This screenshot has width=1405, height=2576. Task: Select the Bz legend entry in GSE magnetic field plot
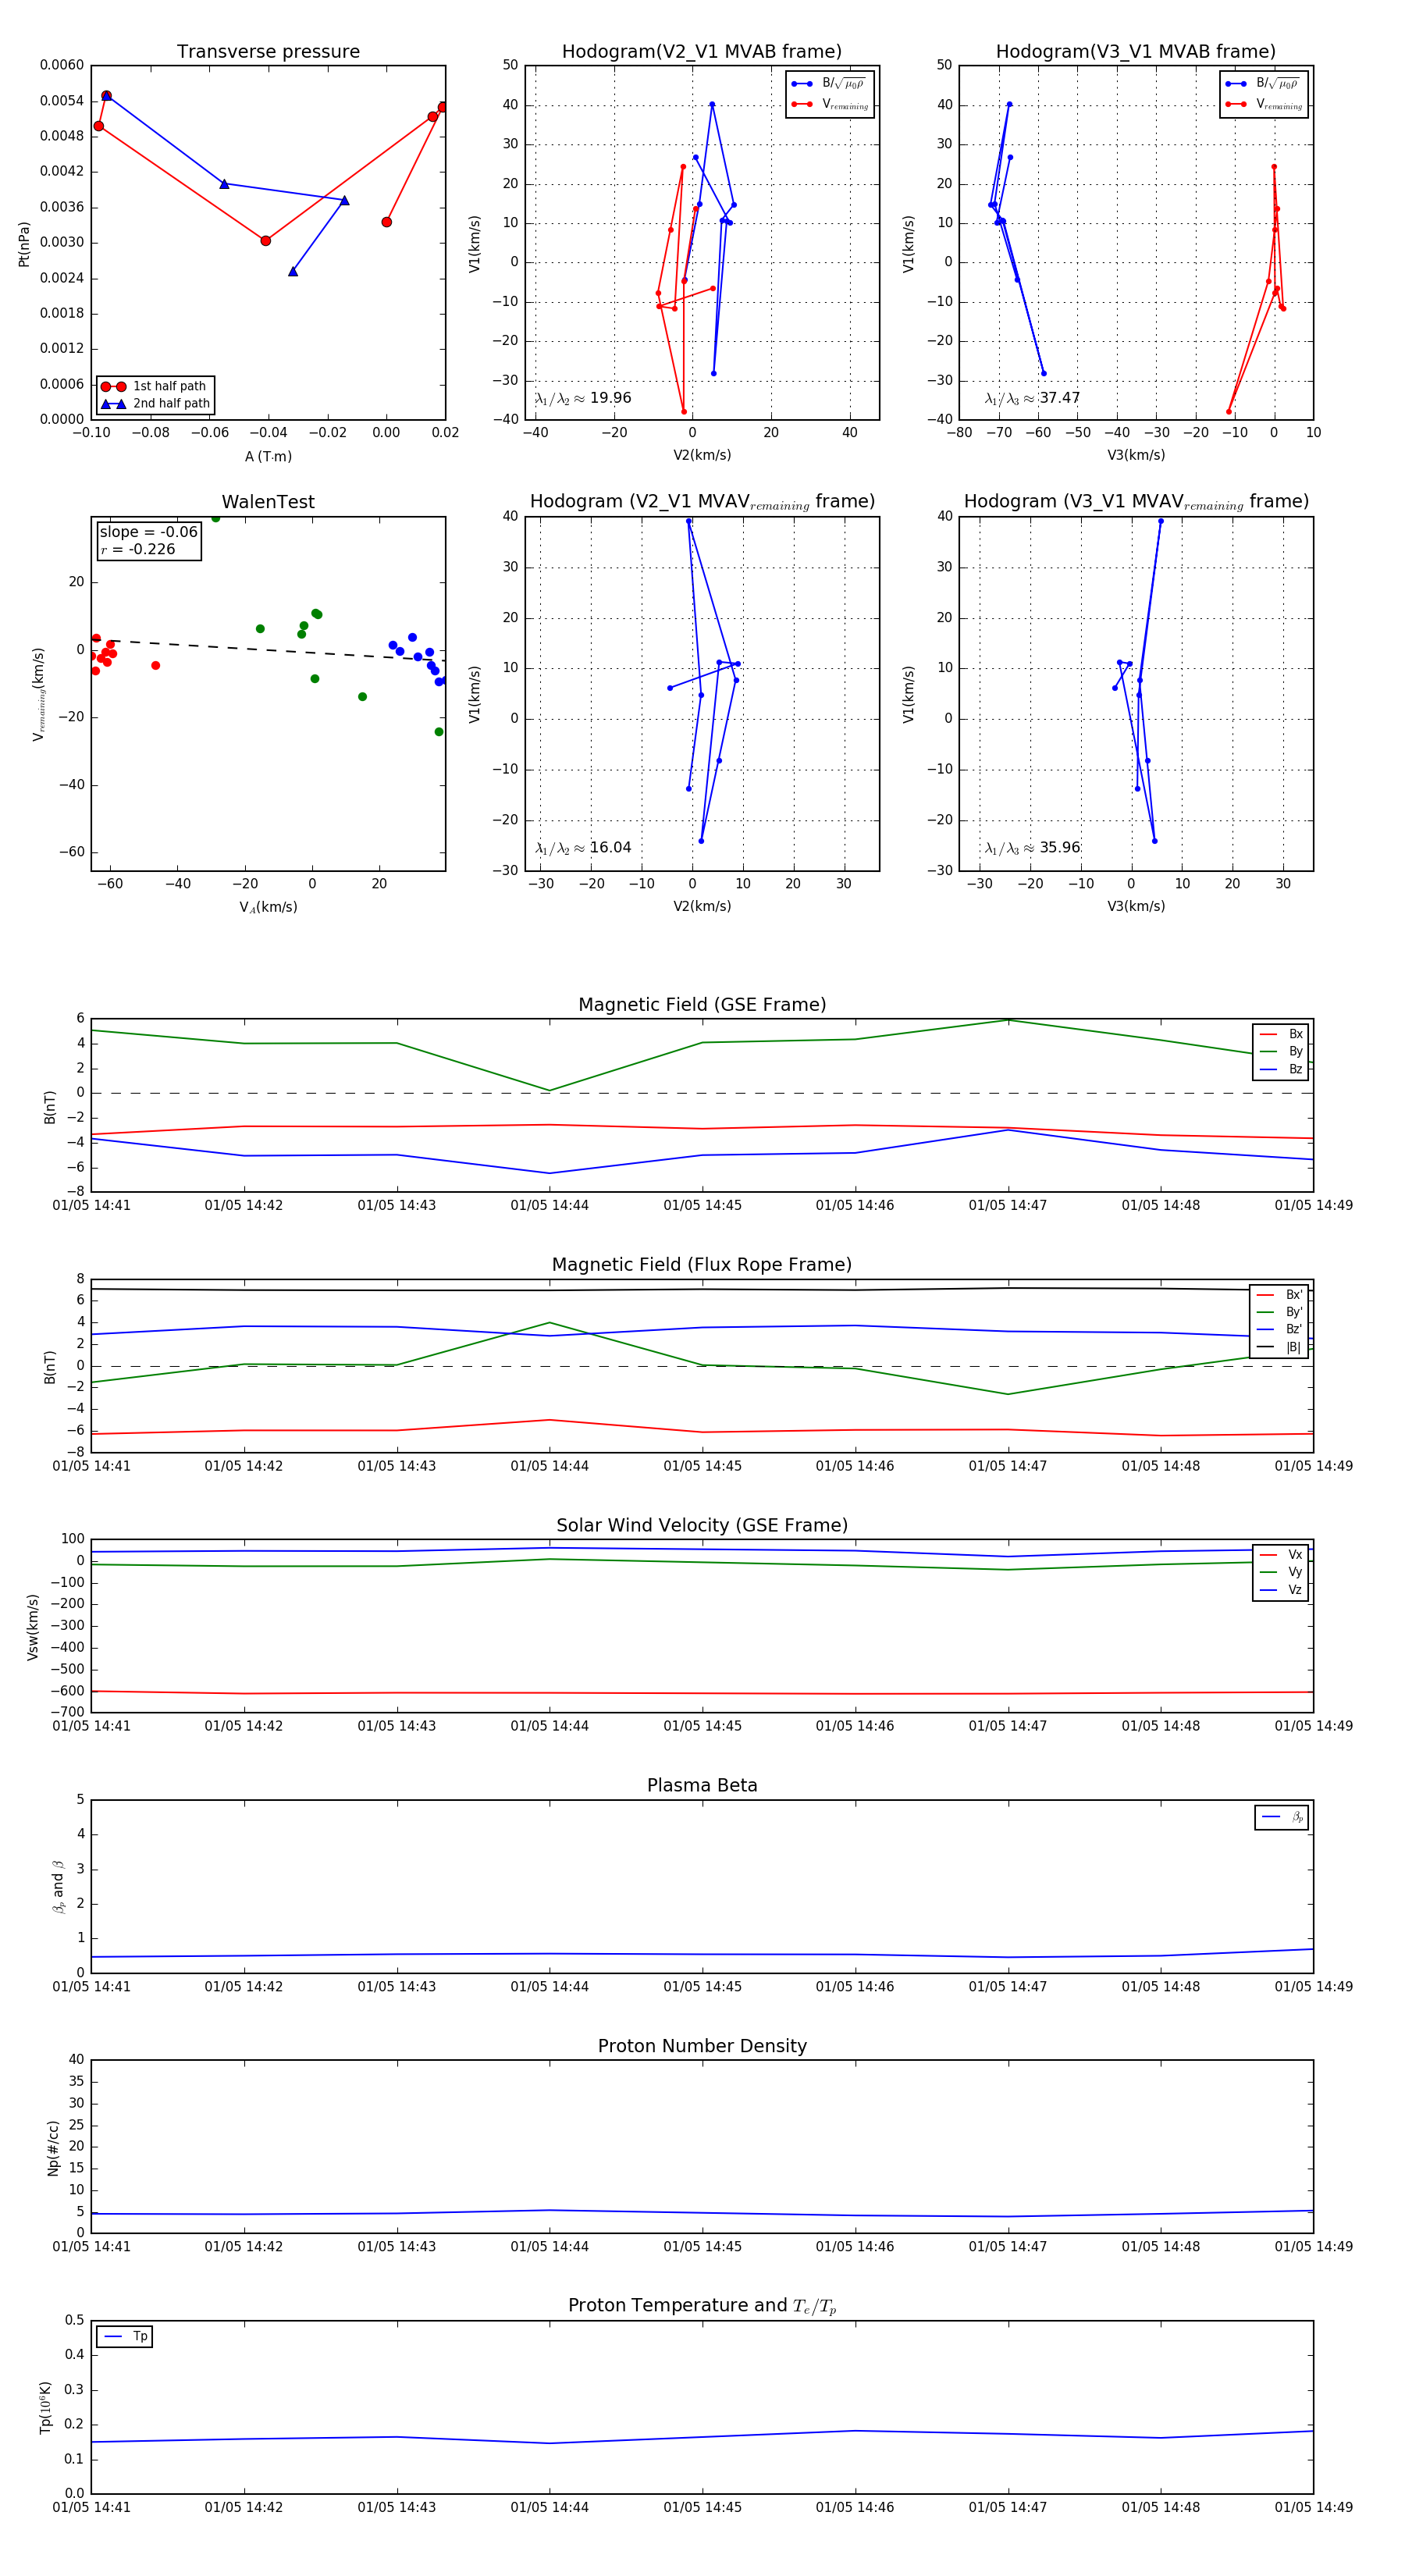pyautogui.click(x=1281, y=1069)
